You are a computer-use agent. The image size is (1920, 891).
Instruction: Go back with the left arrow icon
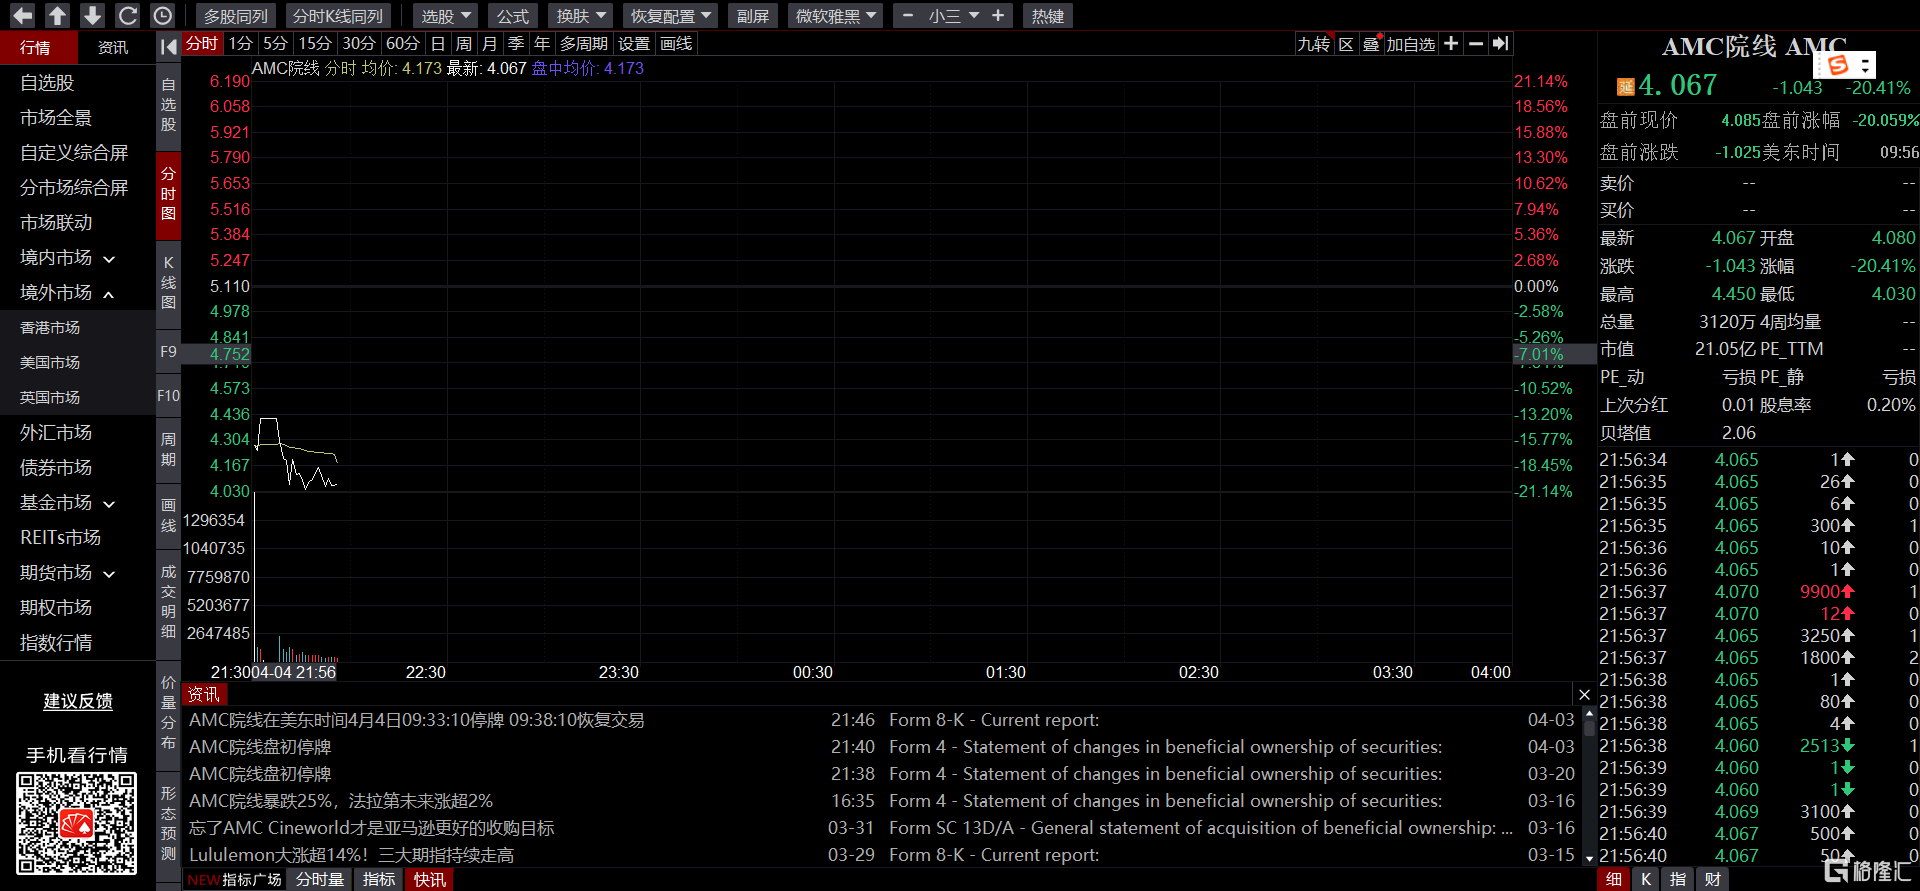[22, 15]
